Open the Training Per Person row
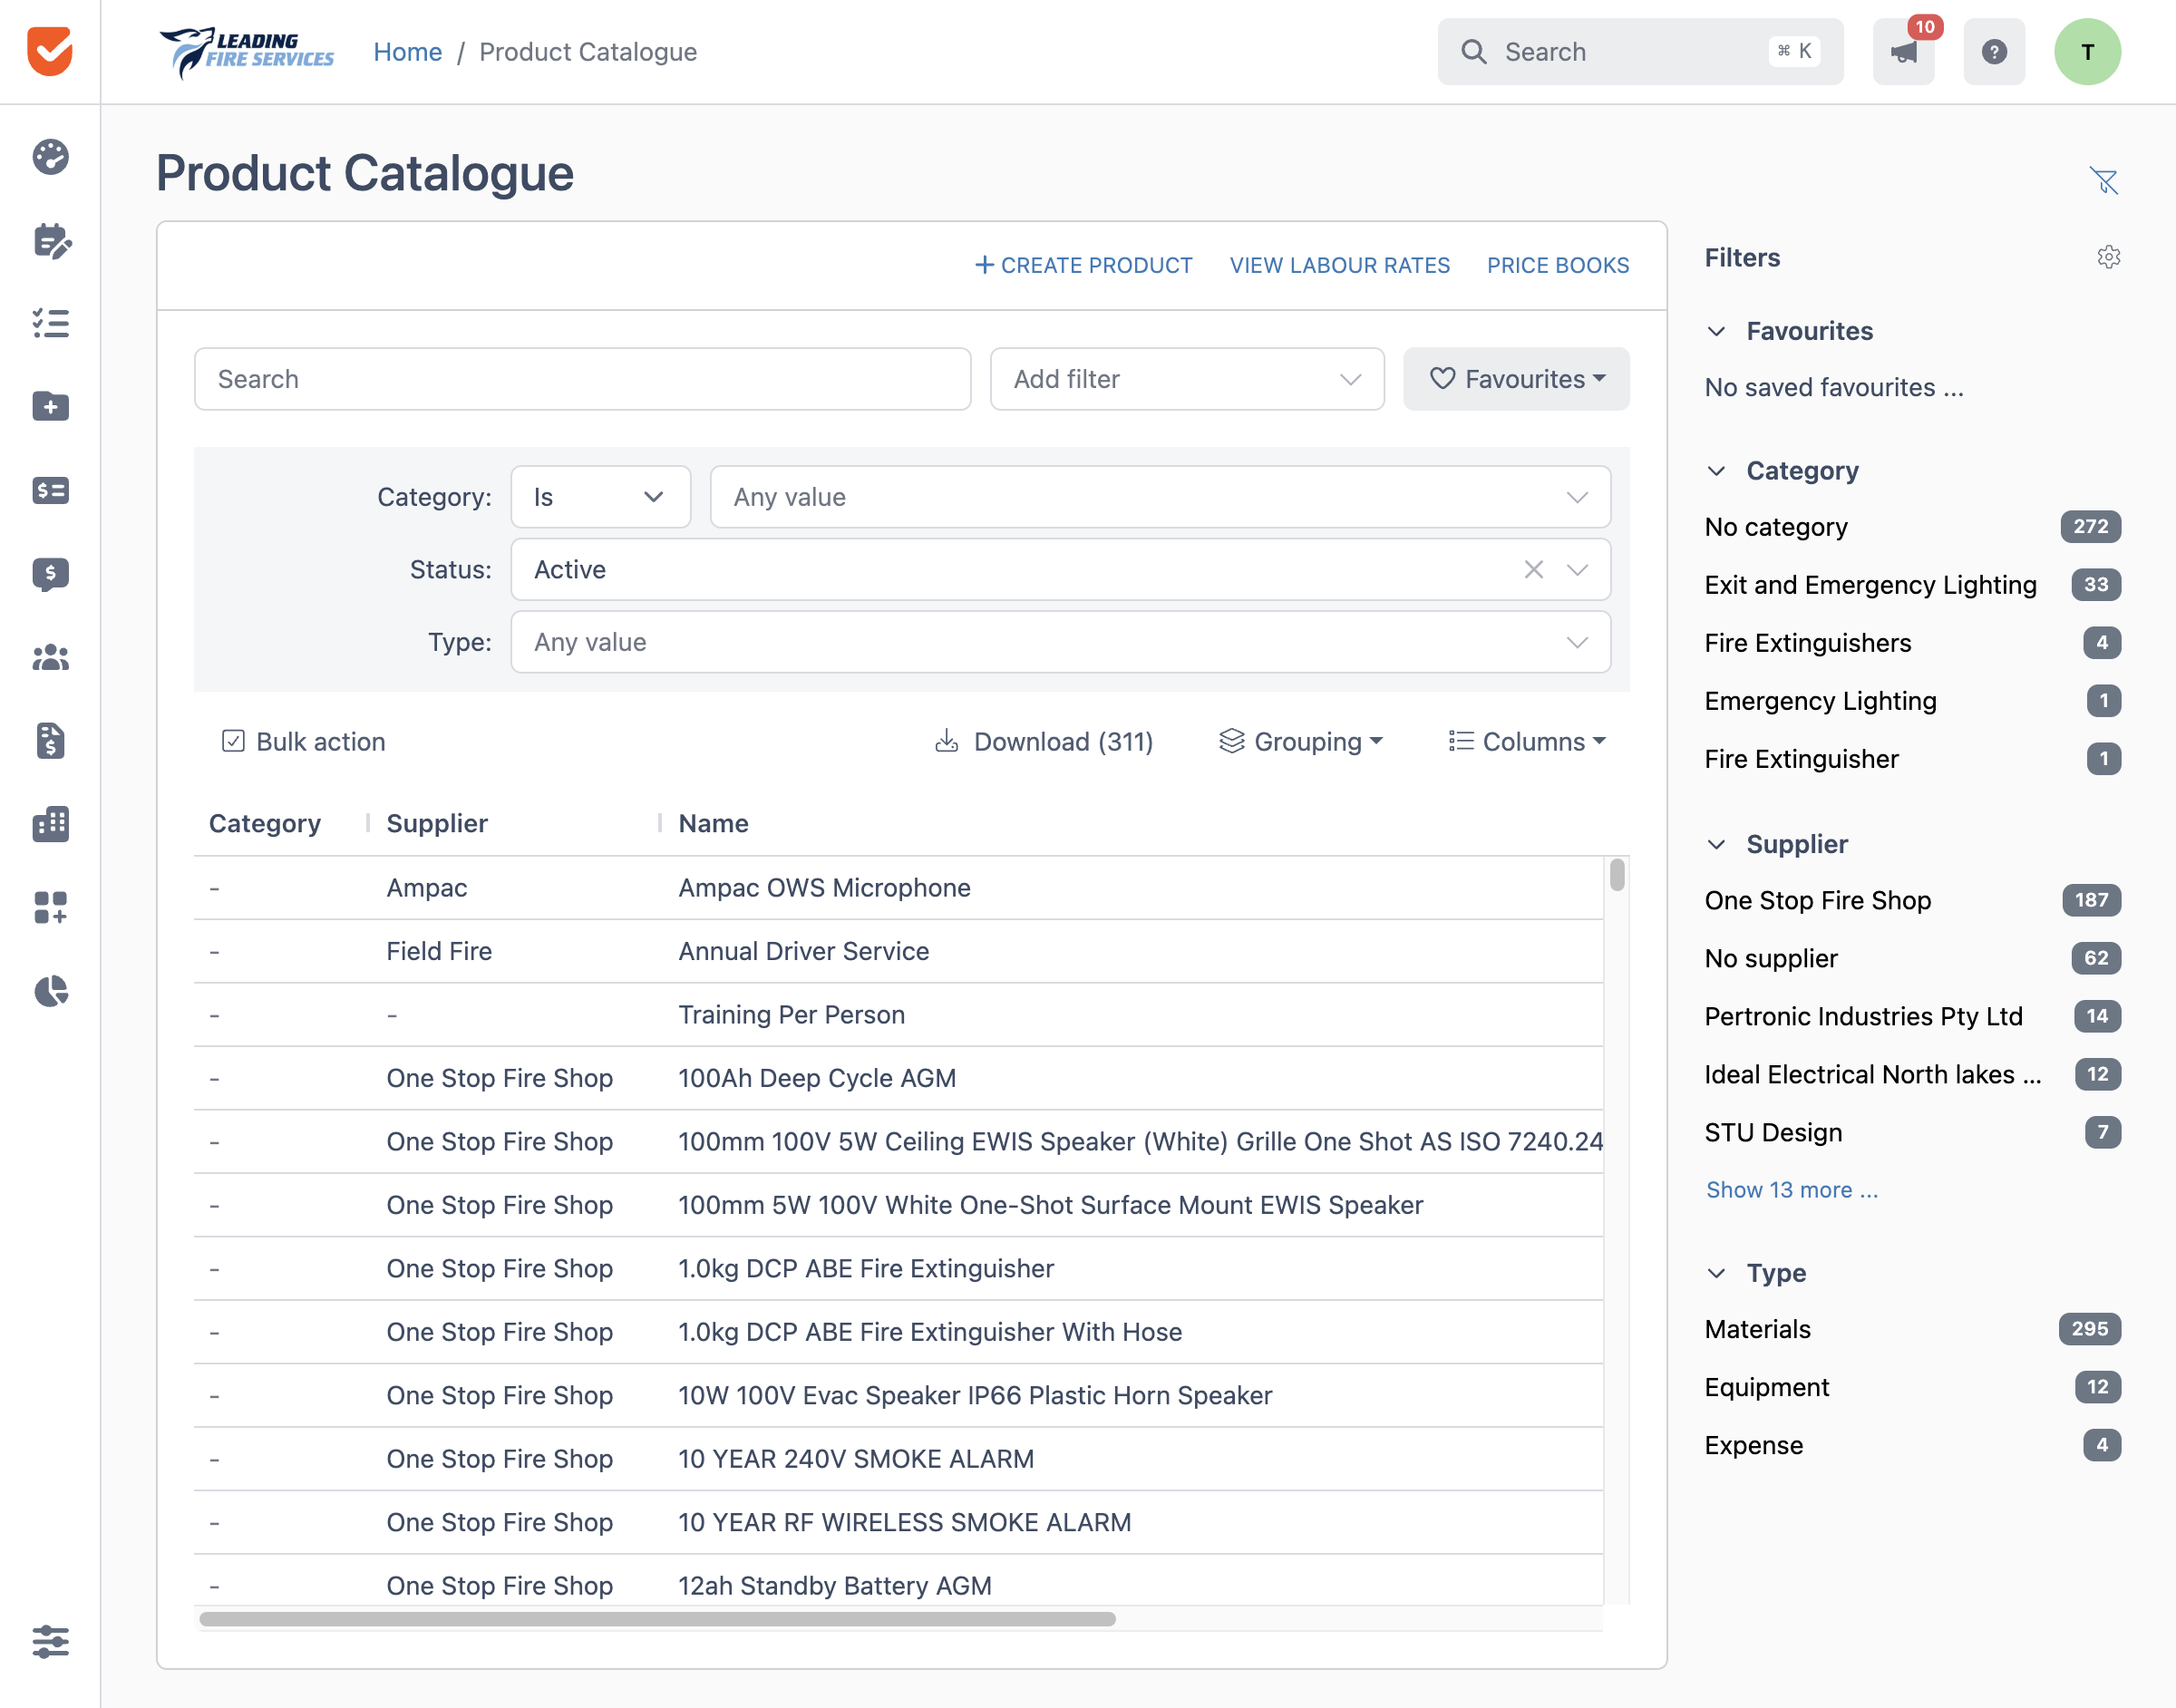 (898, 1015)
